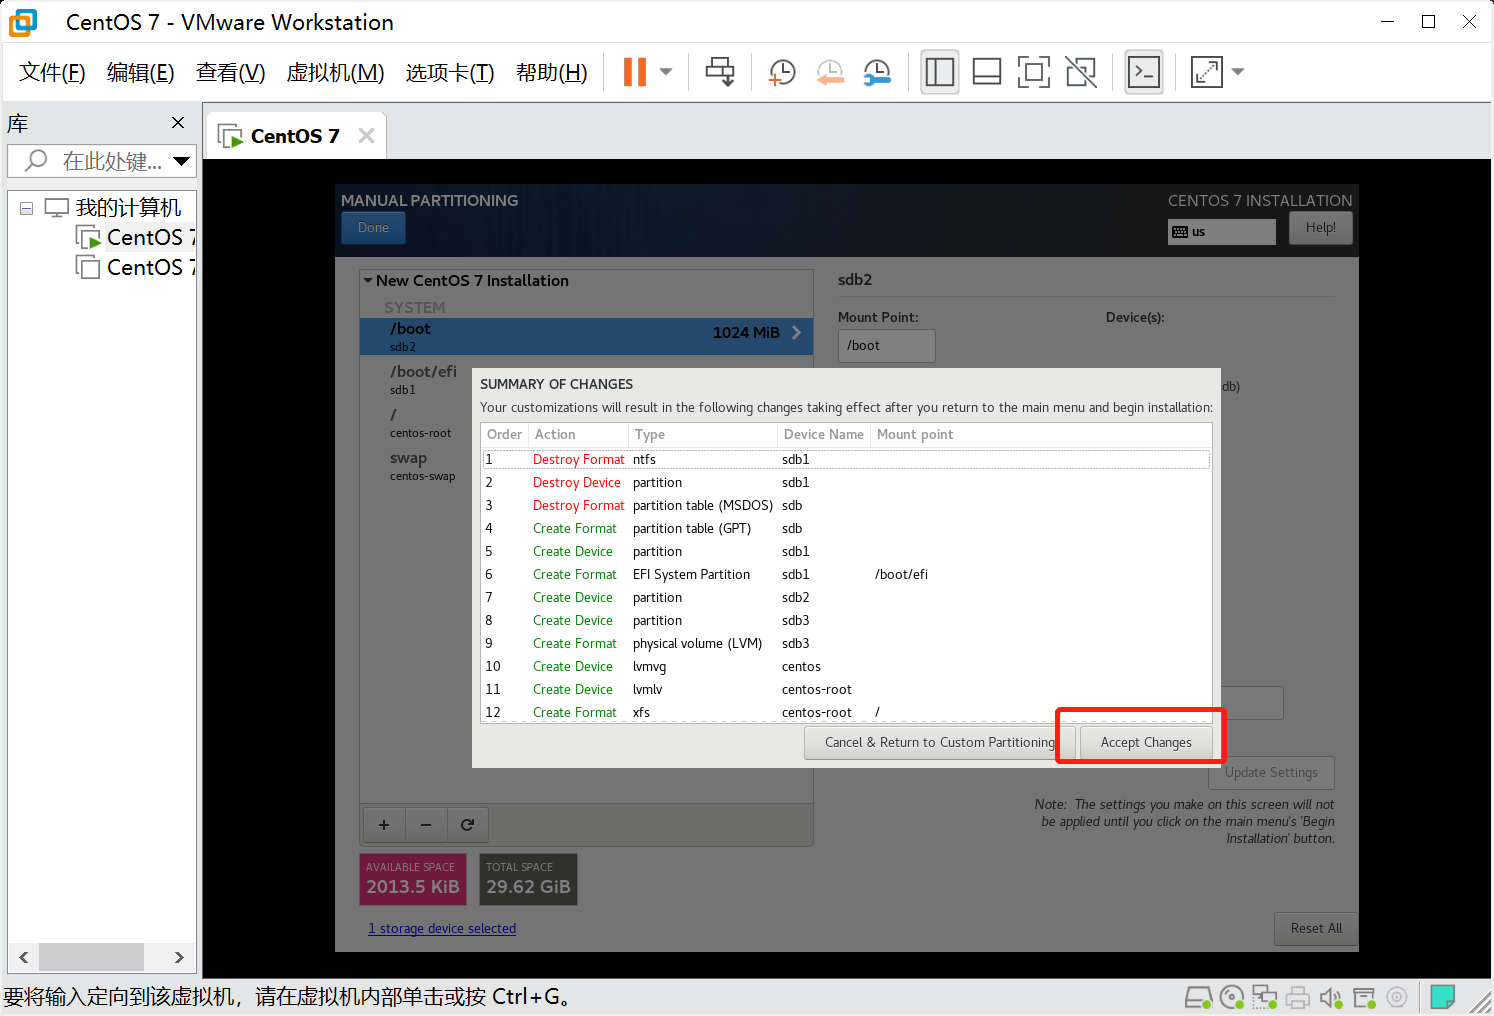Open the console view icon
The width and height of the screenshot is (1494, 1016).
point(1144,72)
